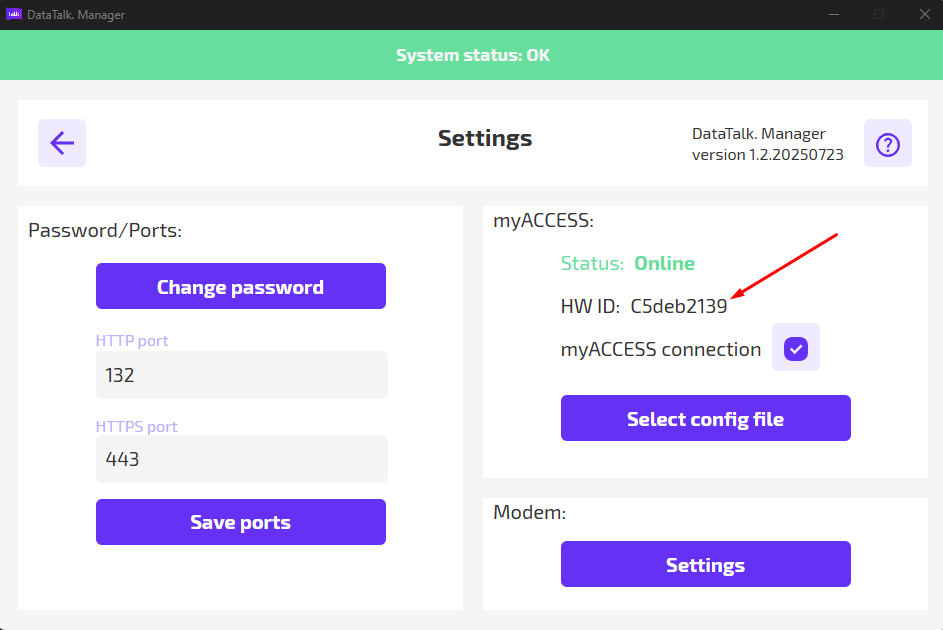Disable the myACCESS connection checkbox
The image size is (943, 630).
795,348
